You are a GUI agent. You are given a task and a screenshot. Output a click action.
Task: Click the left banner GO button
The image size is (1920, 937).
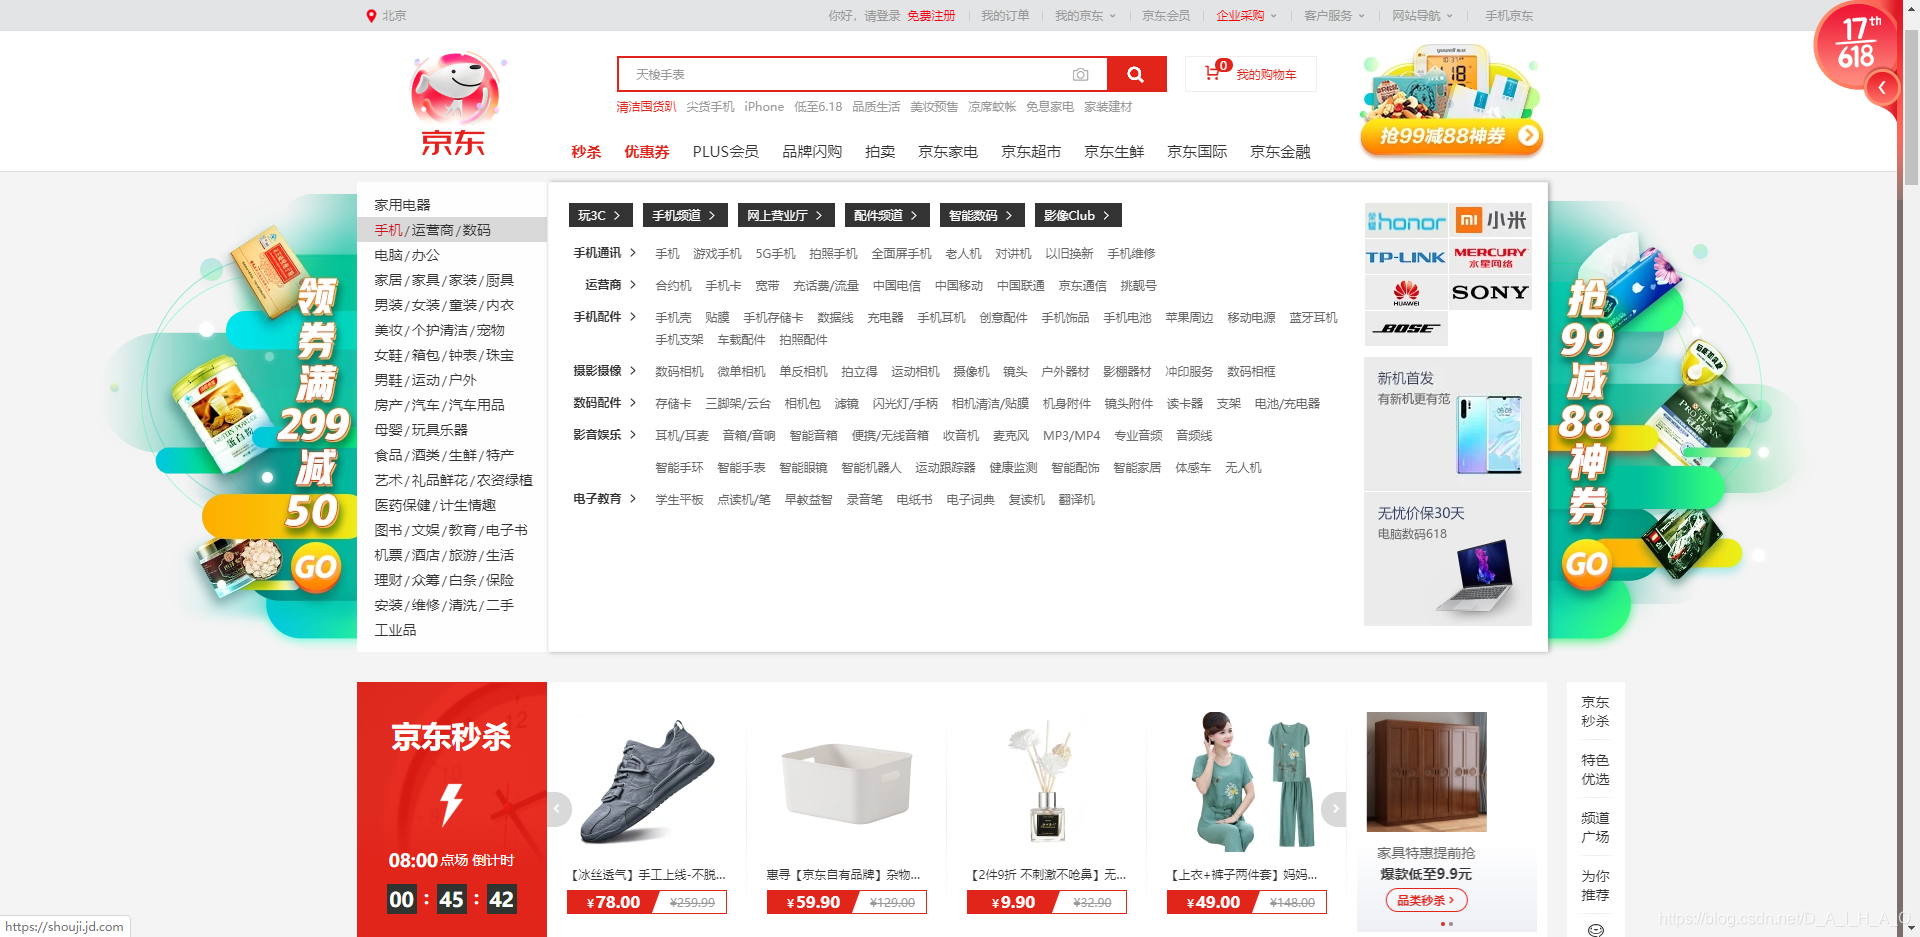coord(315,567)
